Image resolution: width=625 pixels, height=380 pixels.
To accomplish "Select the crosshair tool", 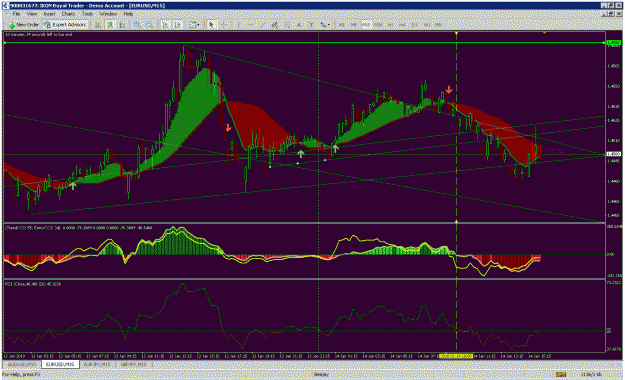I will point(224,25).
